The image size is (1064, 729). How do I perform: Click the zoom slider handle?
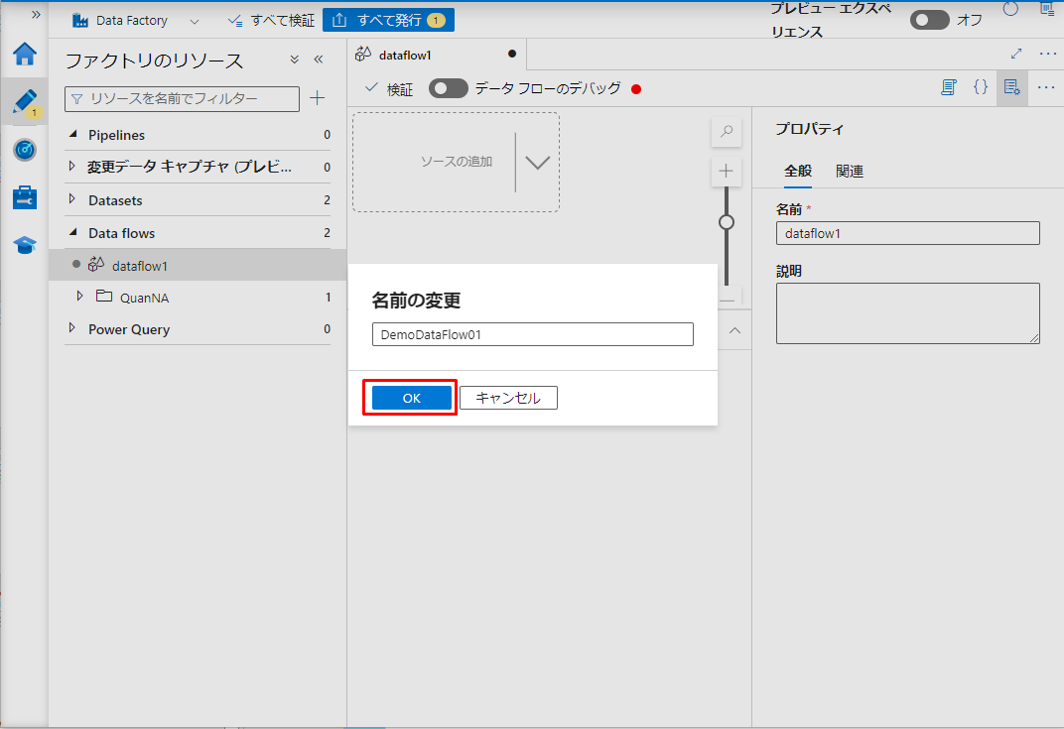tap(727, 222)
